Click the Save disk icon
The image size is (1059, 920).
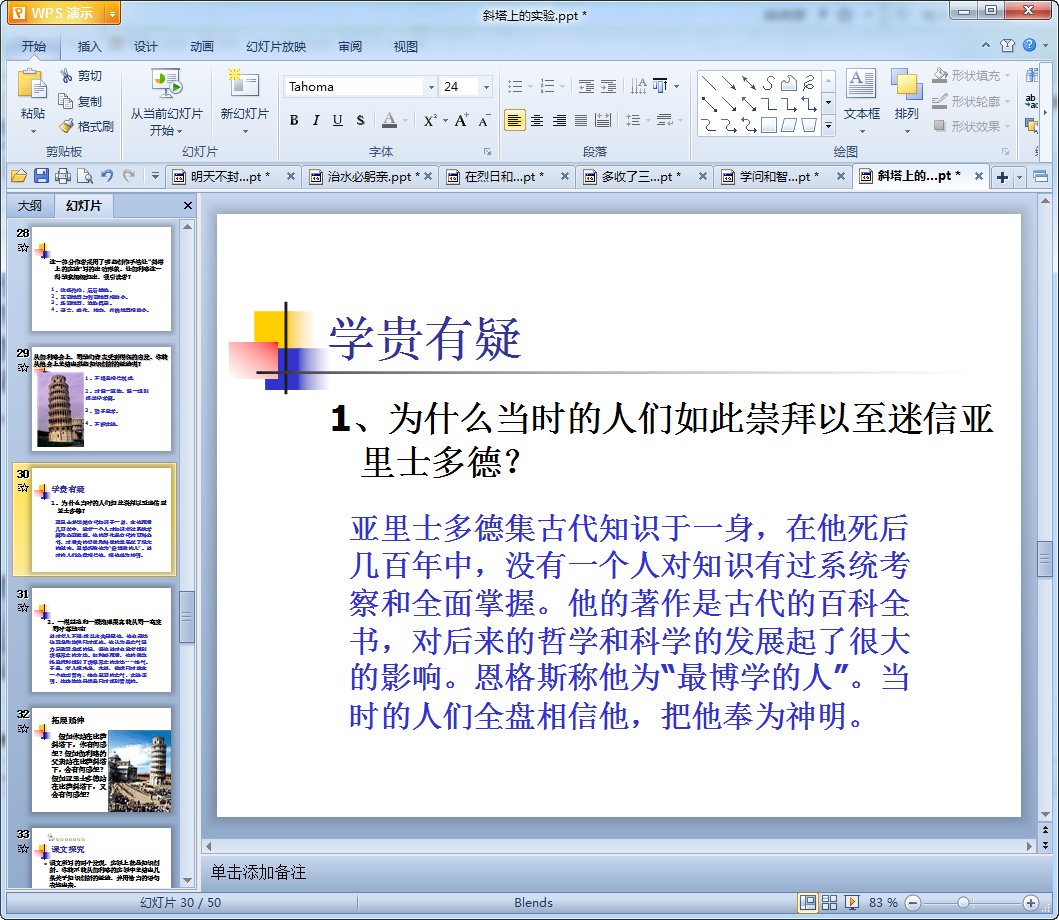click(x=41, y=176)
